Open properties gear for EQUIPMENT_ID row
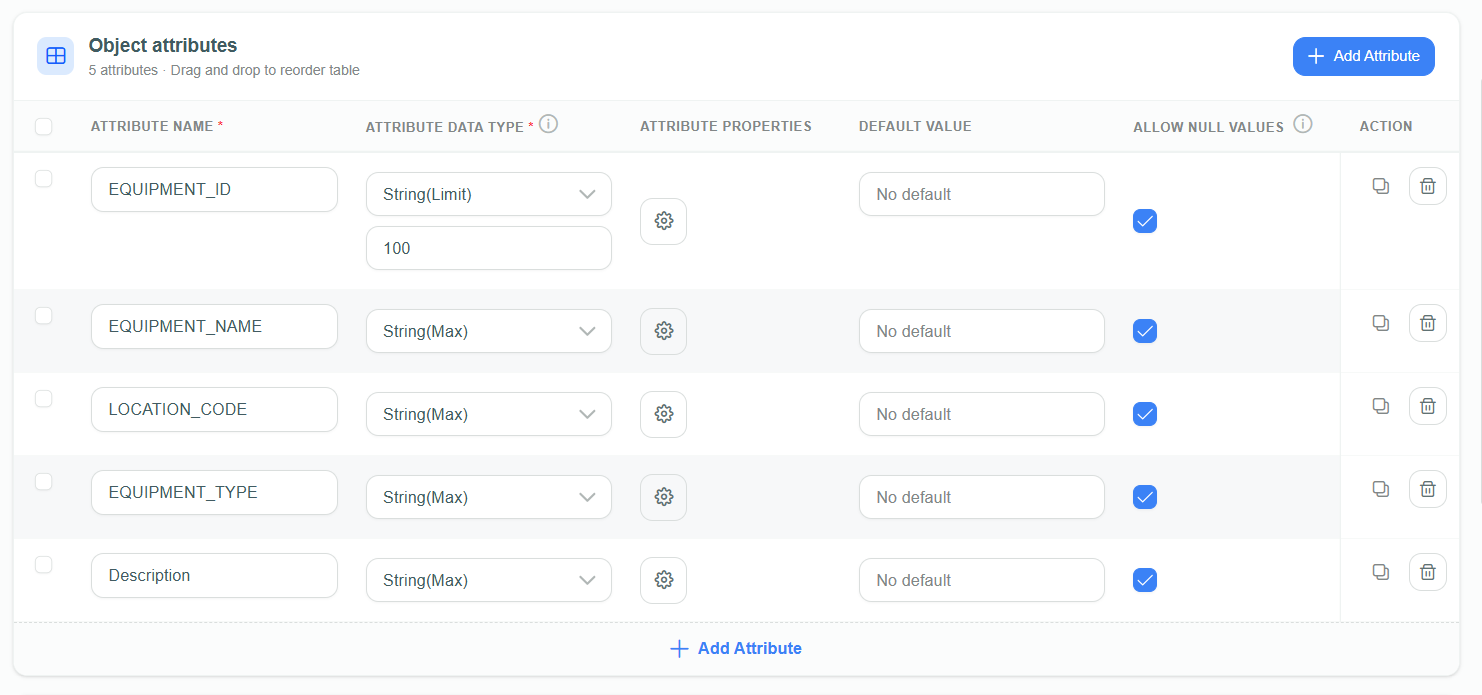 pyautogui.click(x=663, y=221)
